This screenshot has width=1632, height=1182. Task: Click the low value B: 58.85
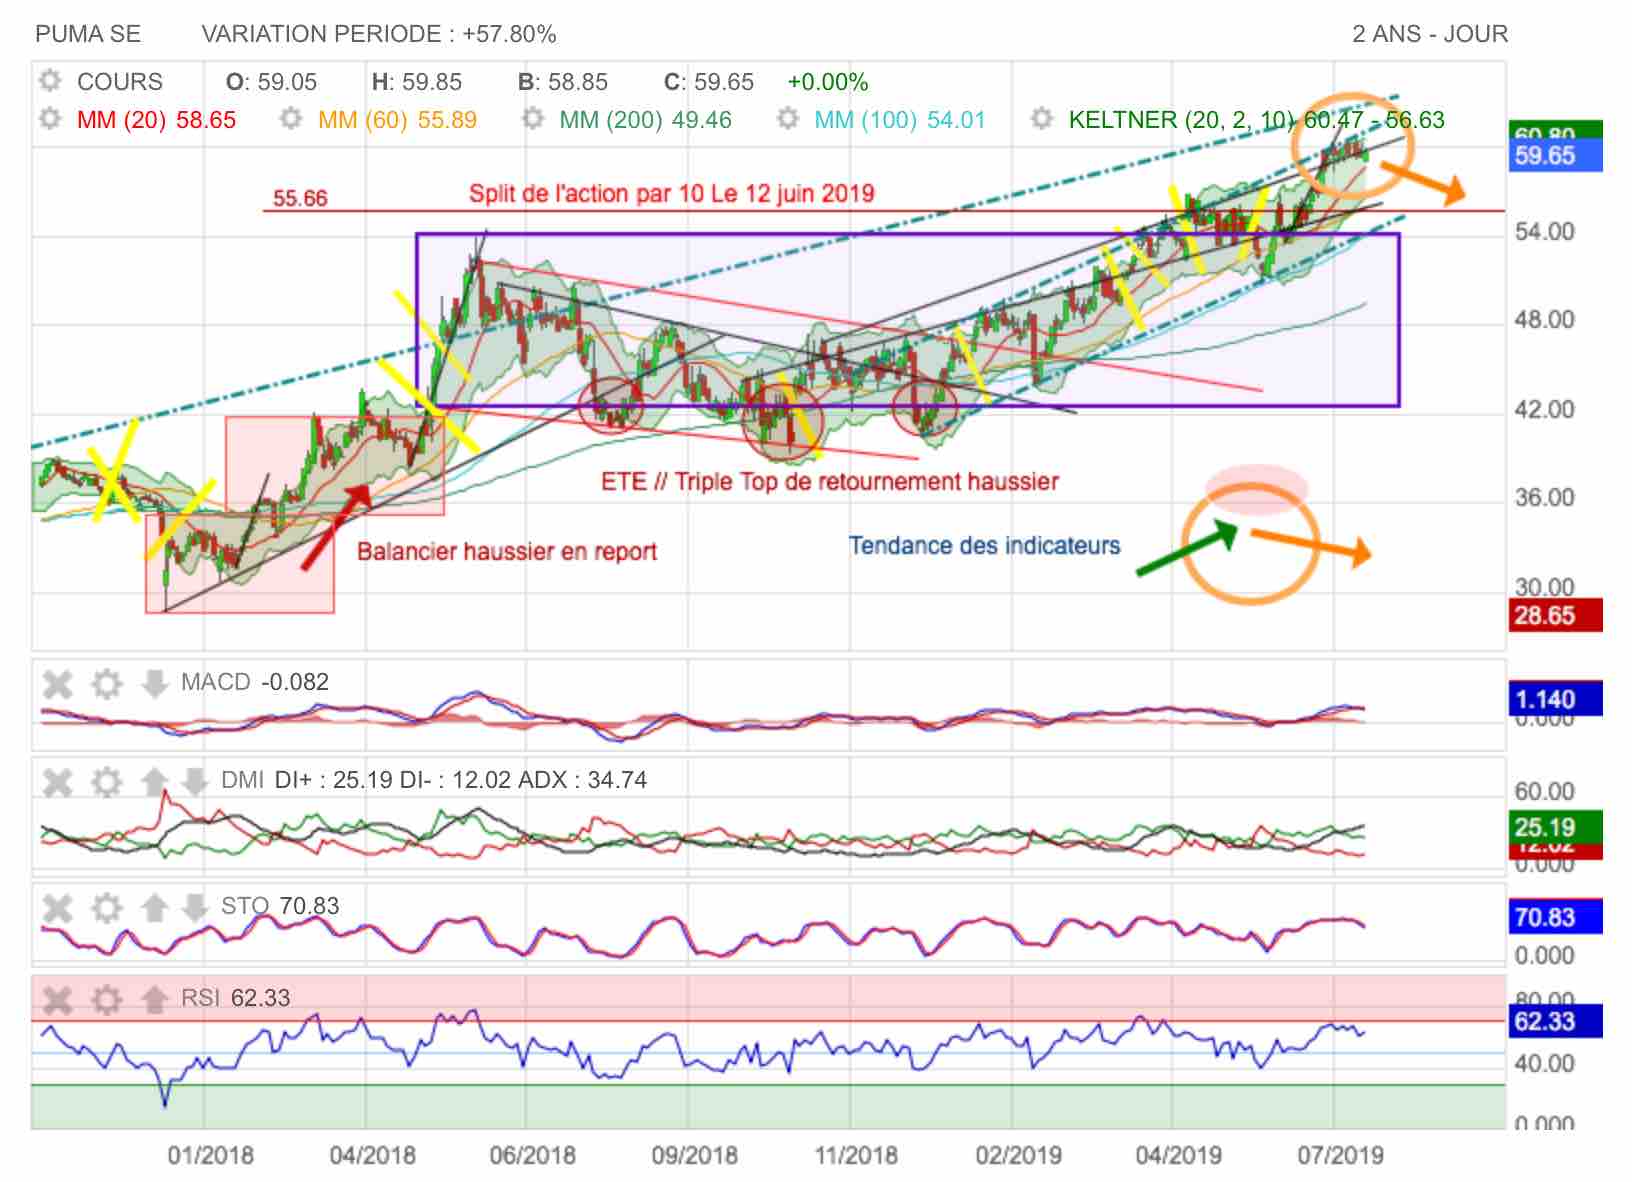pyautogui.click(x=563, y=82)
